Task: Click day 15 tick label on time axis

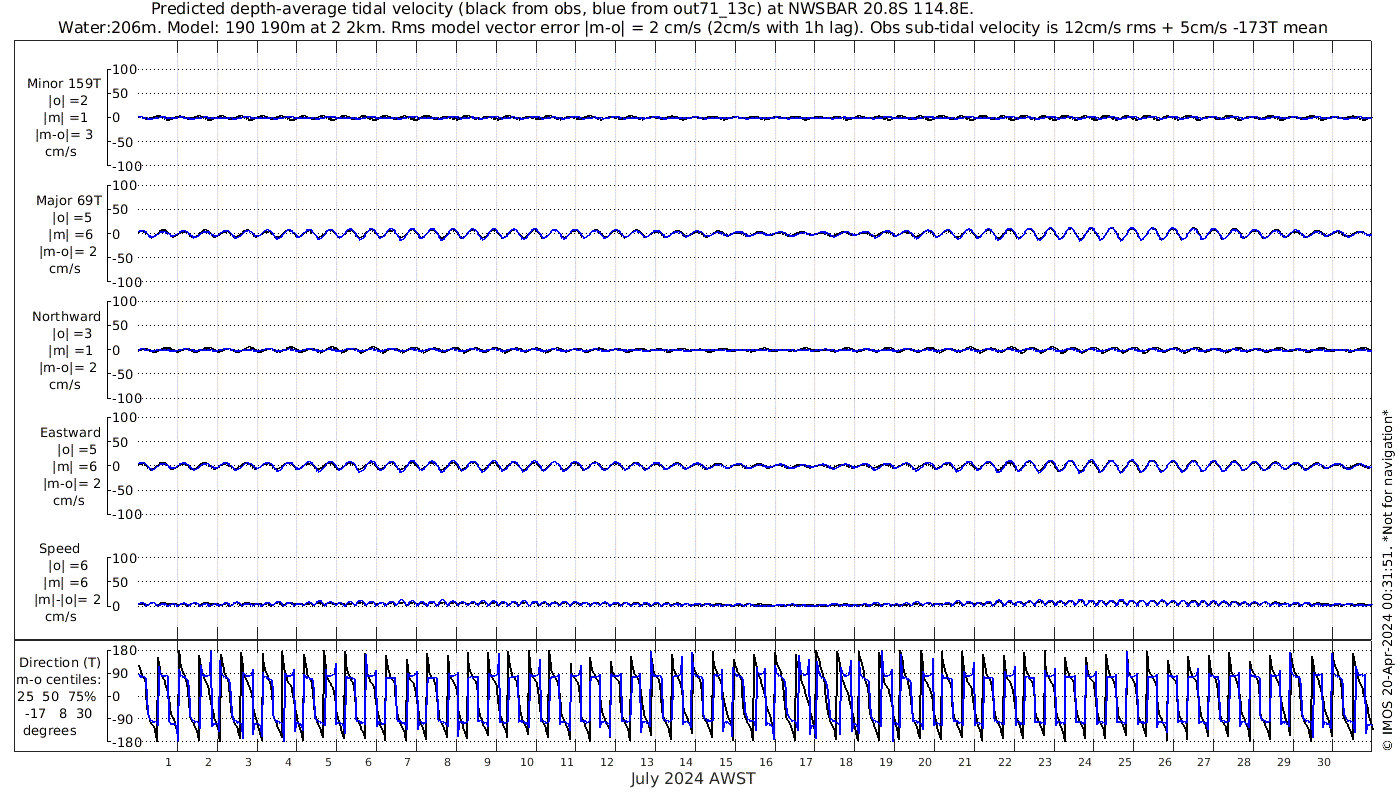Action: click(726, 762)
